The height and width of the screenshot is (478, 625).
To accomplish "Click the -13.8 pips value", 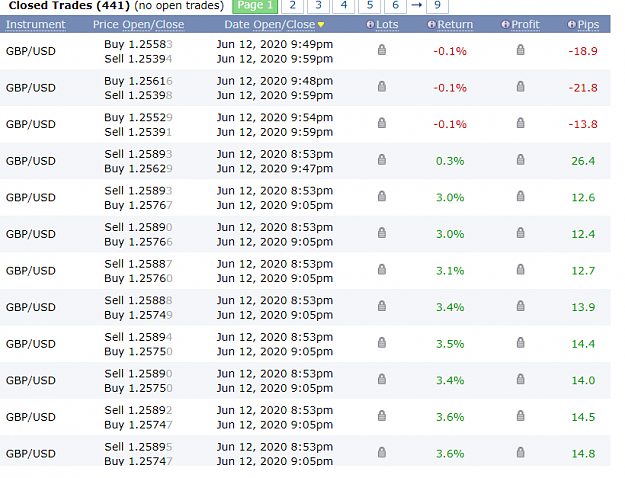I will [x=583, y=124].
